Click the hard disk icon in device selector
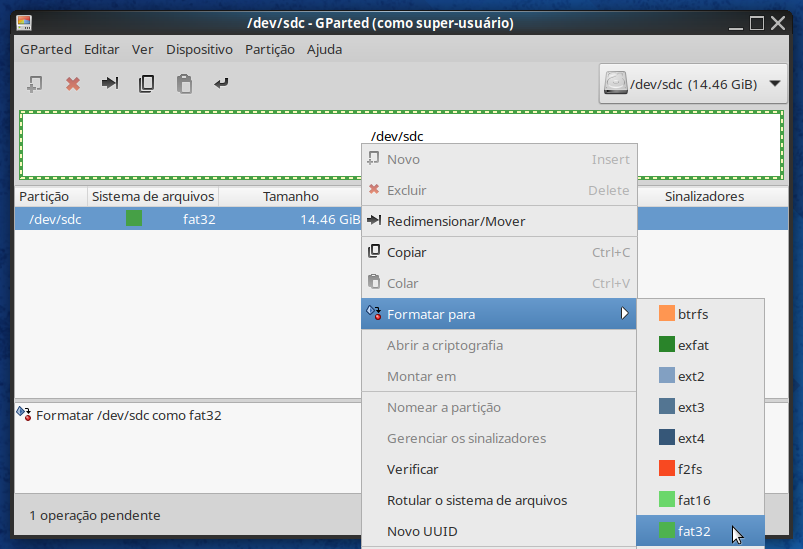 [x=616, y=83]
